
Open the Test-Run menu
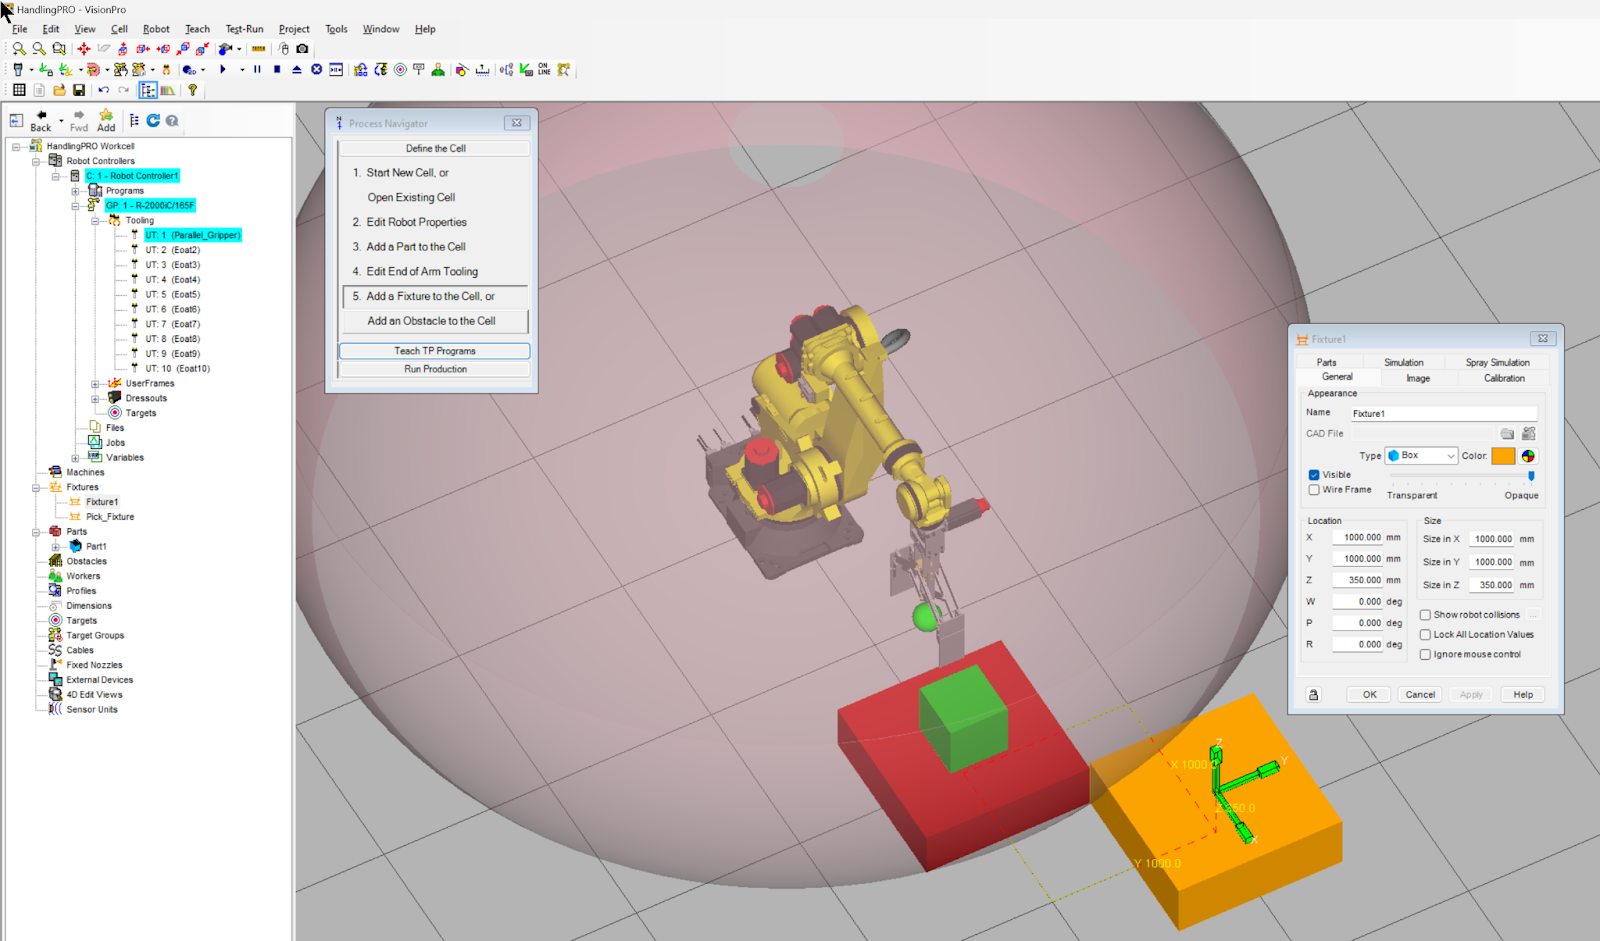click(x=244, y=29)
